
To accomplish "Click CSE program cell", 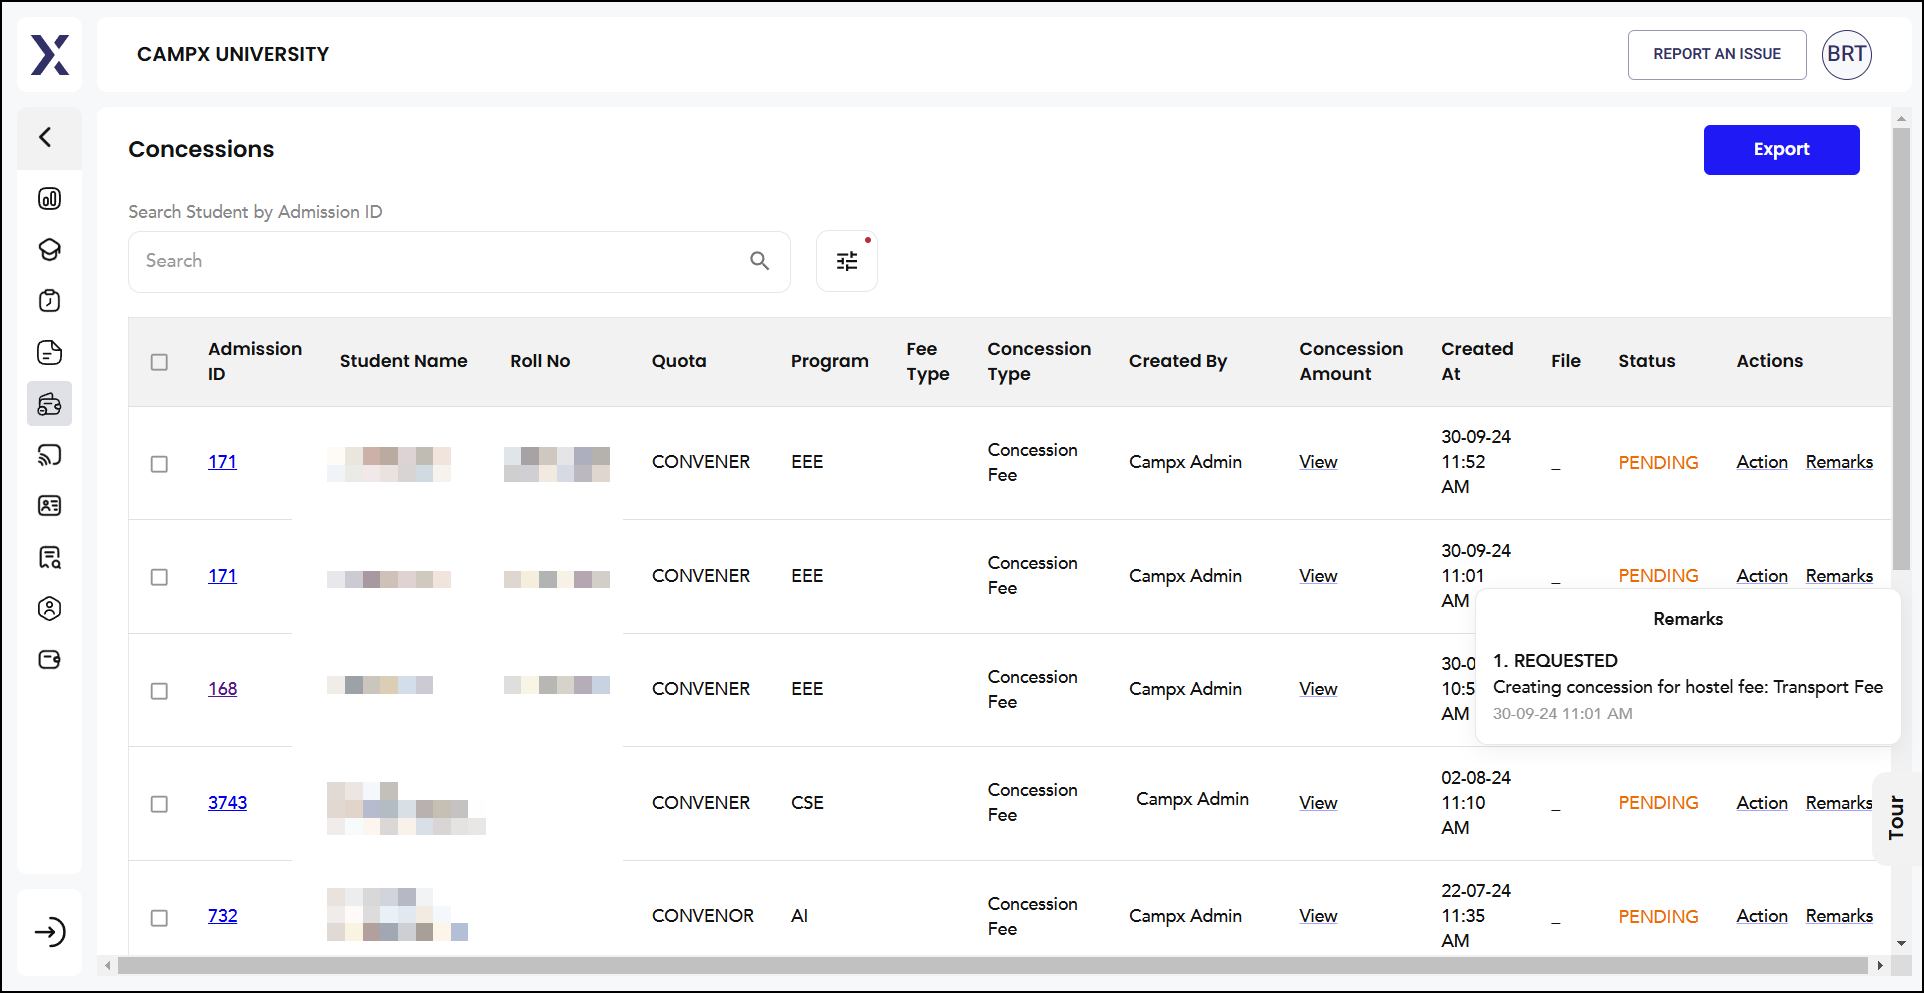I will tap(807, 803).
